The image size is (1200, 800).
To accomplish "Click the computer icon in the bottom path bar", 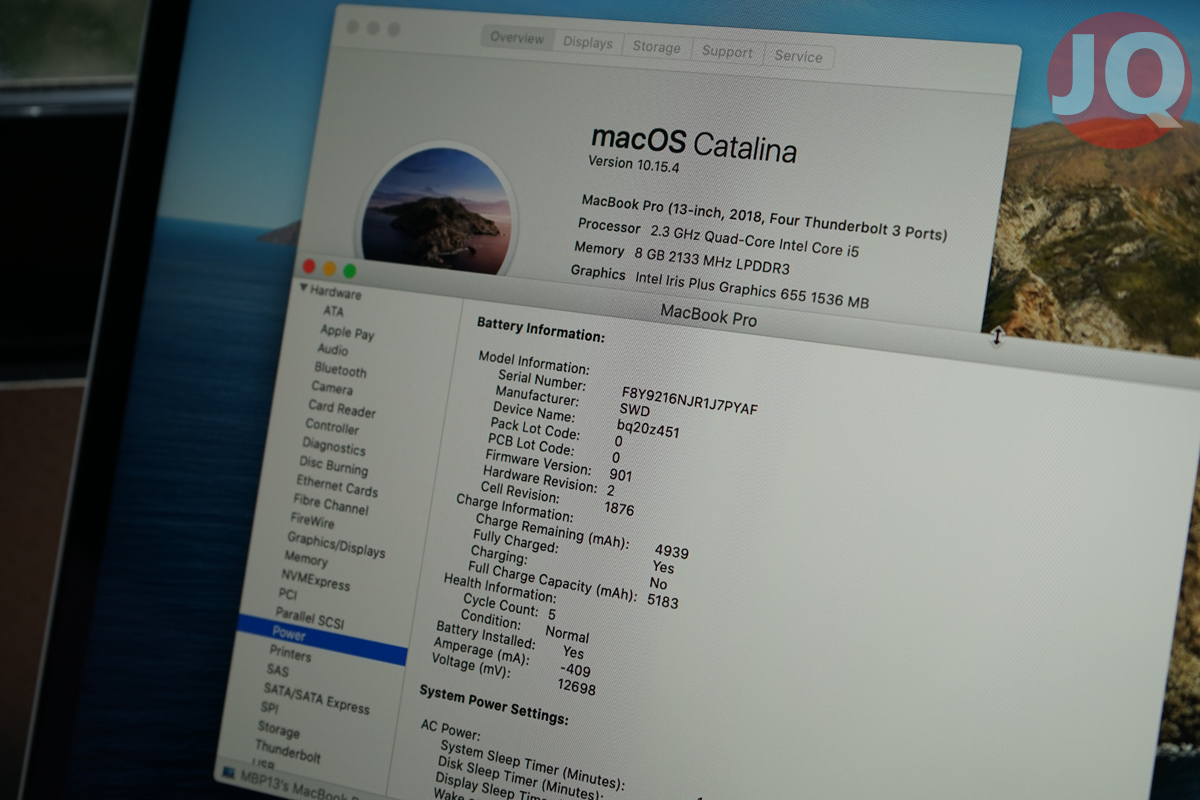I will tap(229, 773).
